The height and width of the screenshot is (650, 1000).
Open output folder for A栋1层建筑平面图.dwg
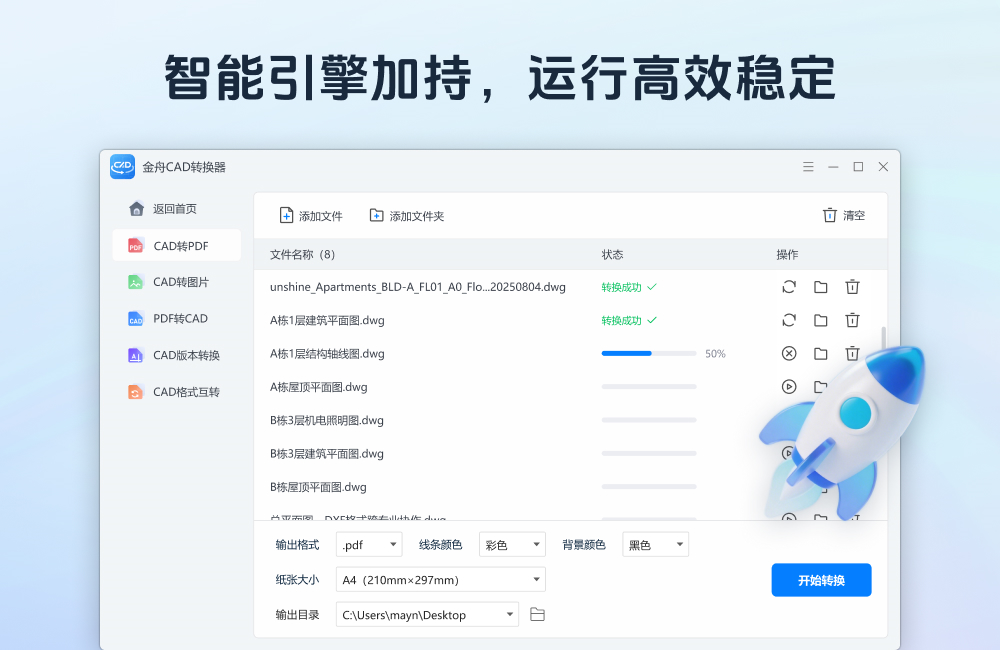pyautogui.click(x=820, y=320)
